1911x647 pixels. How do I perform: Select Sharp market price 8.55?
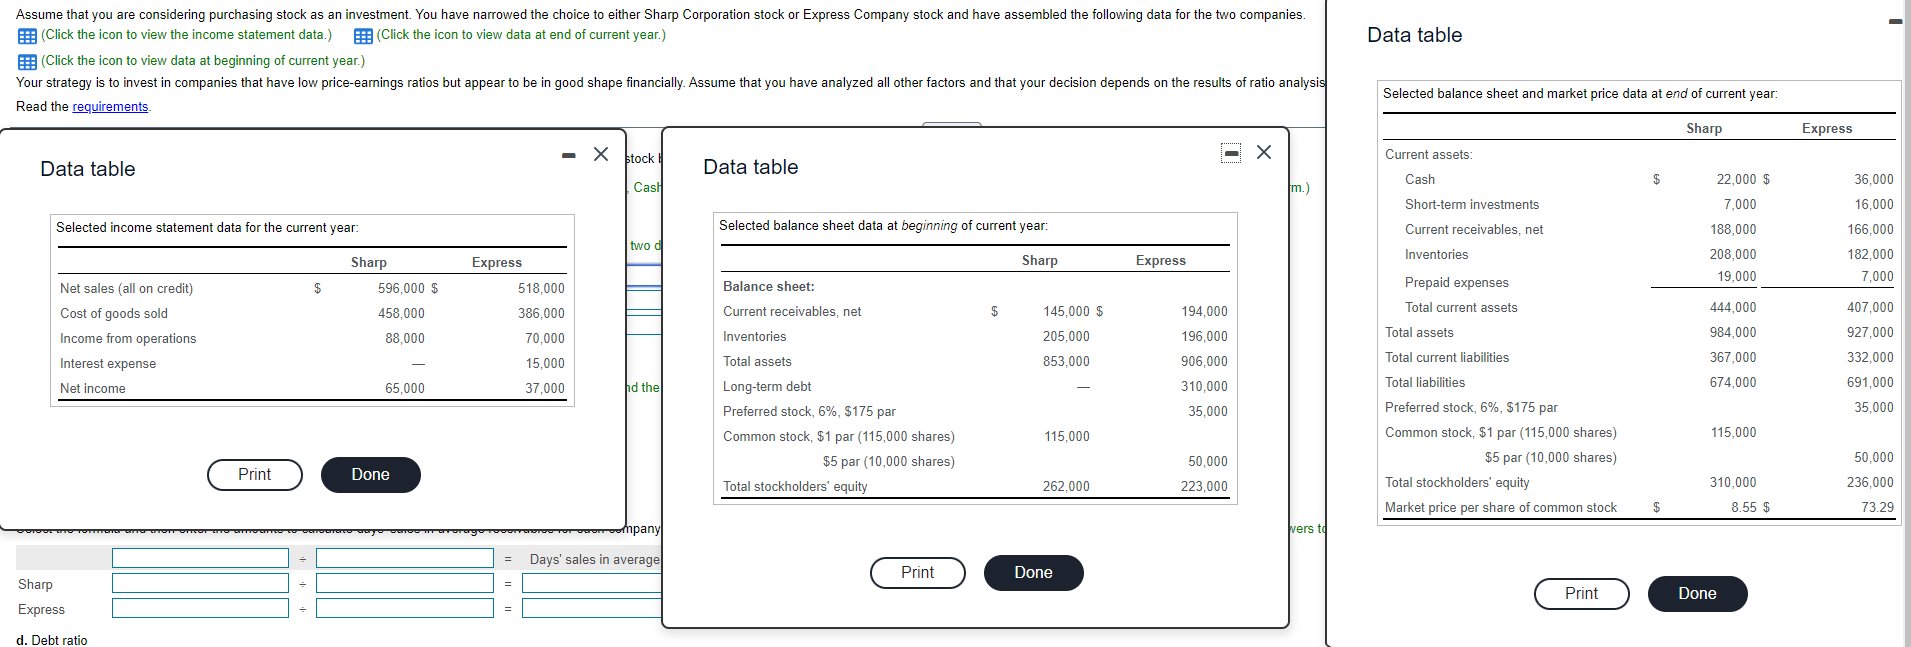1744,508
